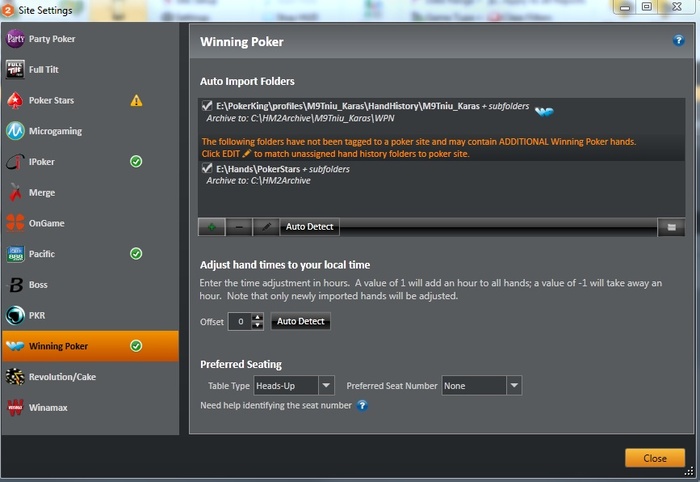Uncheck the E:\PokerKing profiles folder checkbox
This screenshot has width=700, height=482.
[x=207, y=106]
